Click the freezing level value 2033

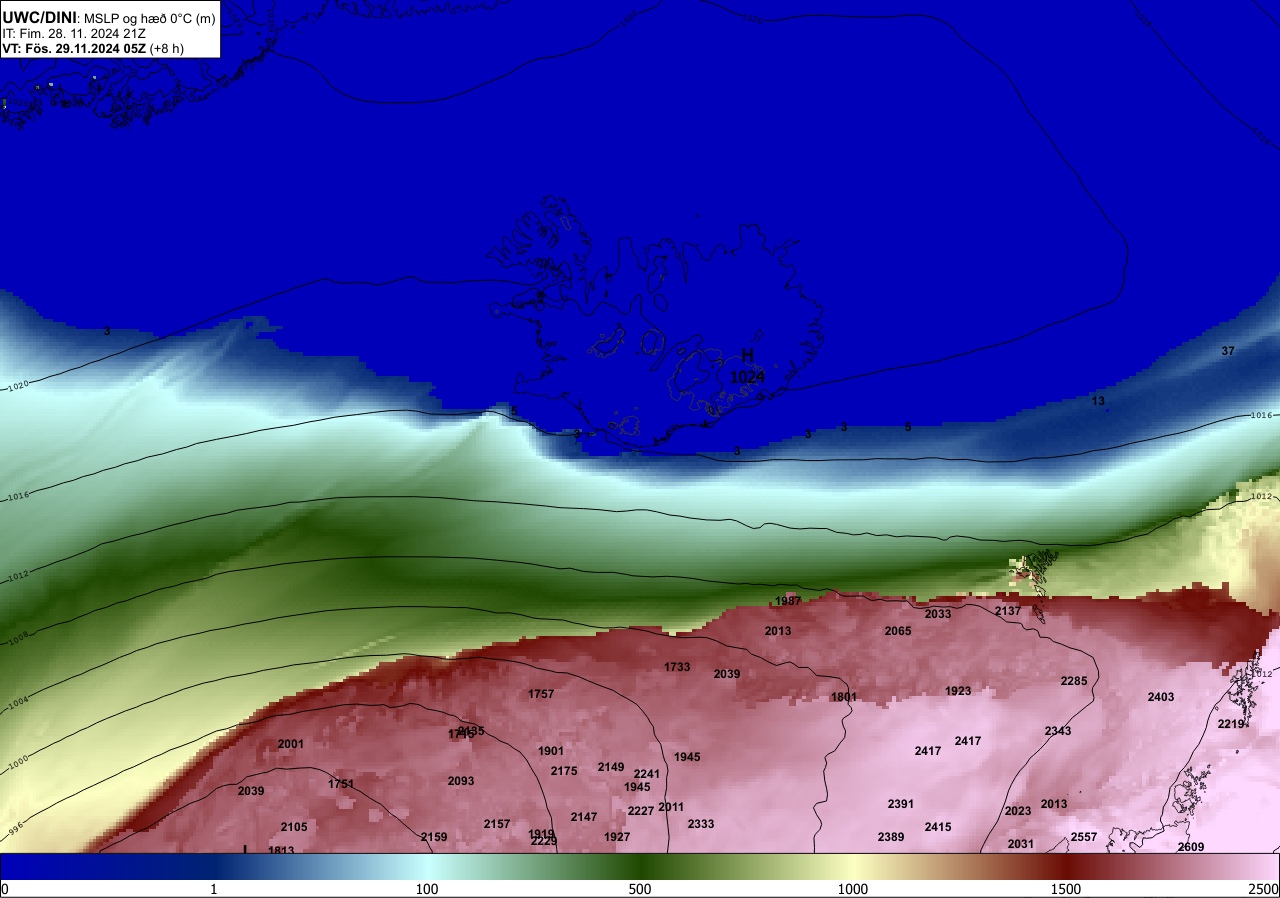click(x=938, y=614)
